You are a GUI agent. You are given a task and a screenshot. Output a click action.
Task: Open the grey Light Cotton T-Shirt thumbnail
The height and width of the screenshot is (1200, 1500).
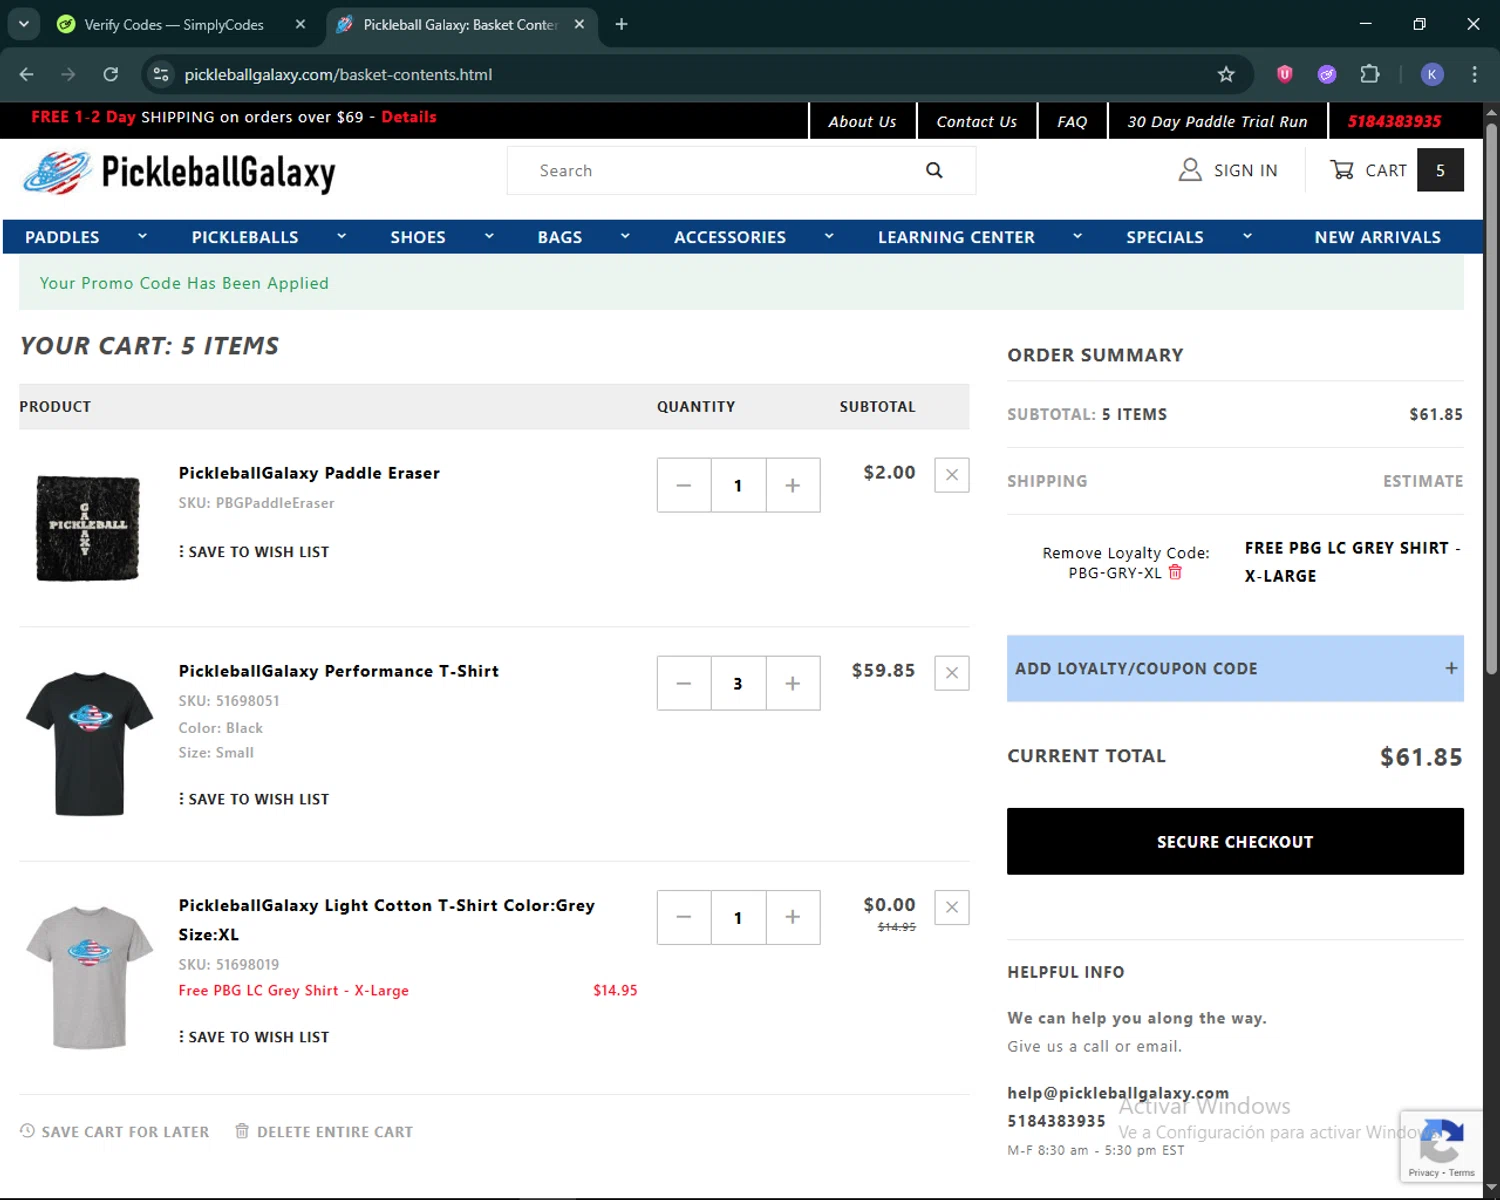(x=89, y=977)
